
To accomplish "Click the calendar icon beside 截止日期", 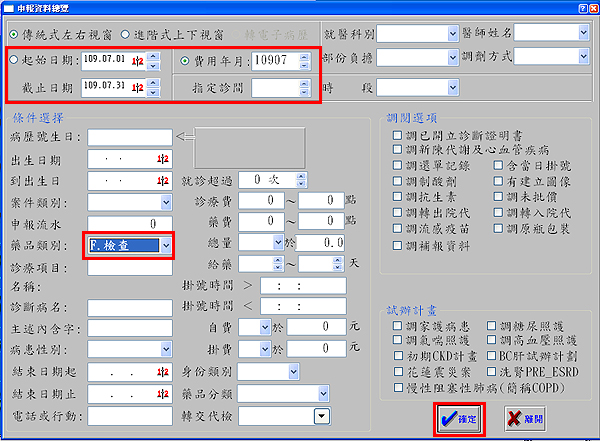I will 139,88.
